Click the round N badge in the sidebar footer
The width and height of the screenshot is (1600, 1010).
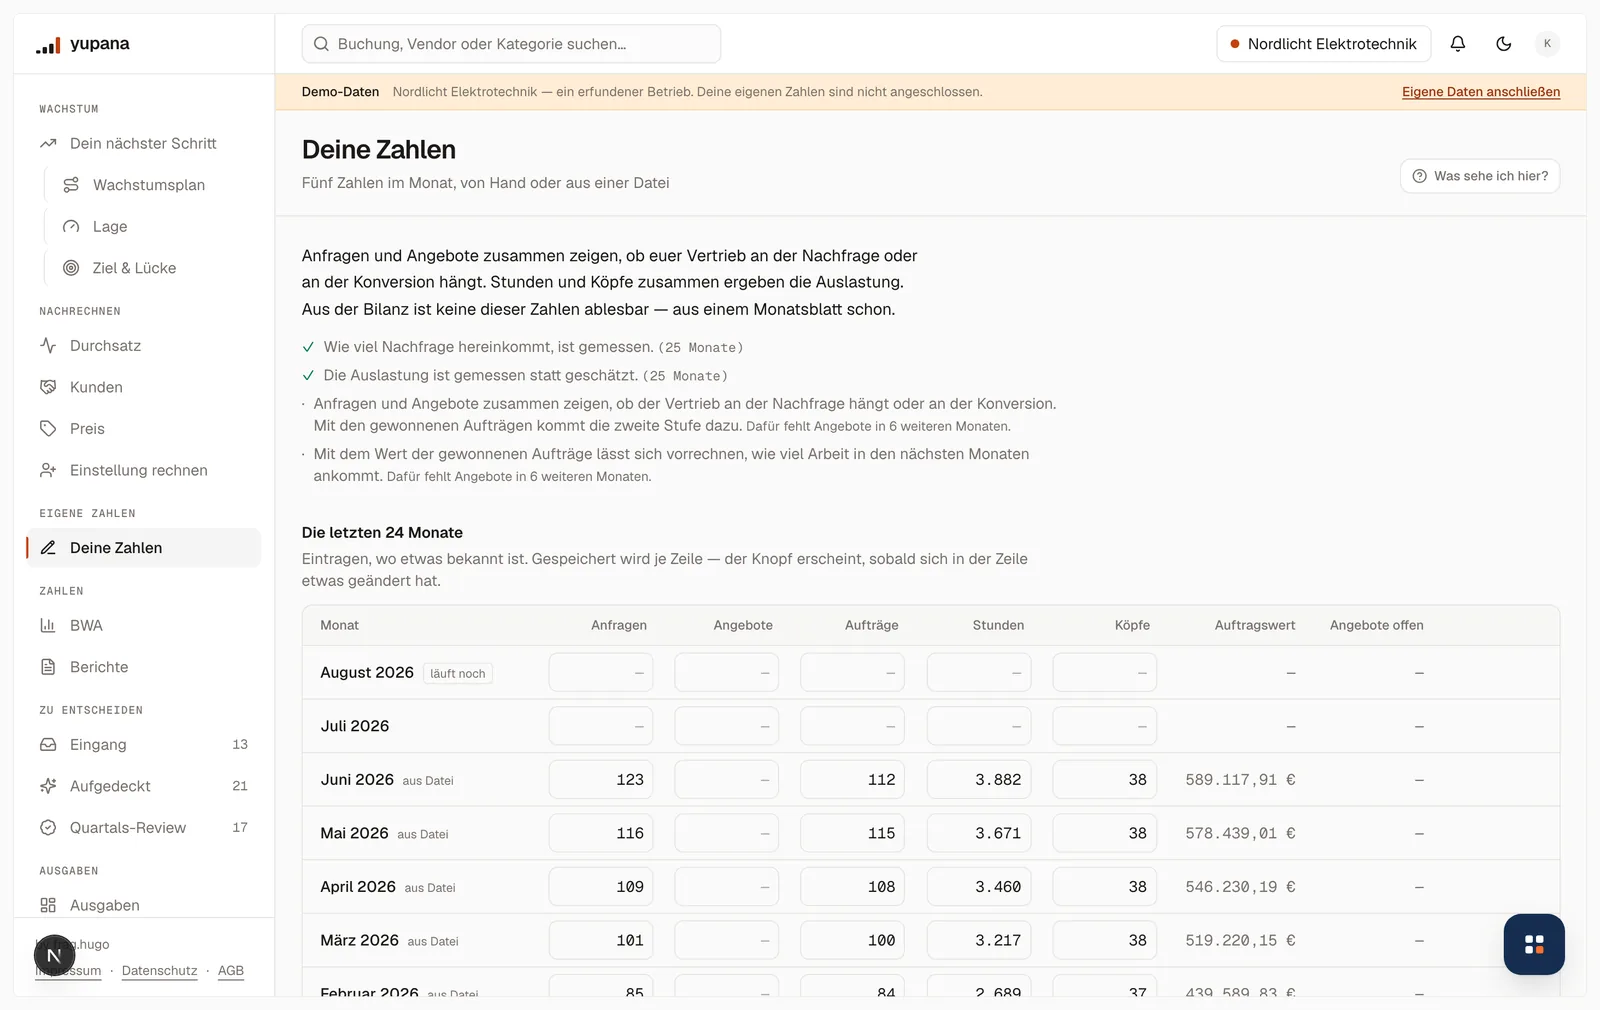click(x=55, y=956)
